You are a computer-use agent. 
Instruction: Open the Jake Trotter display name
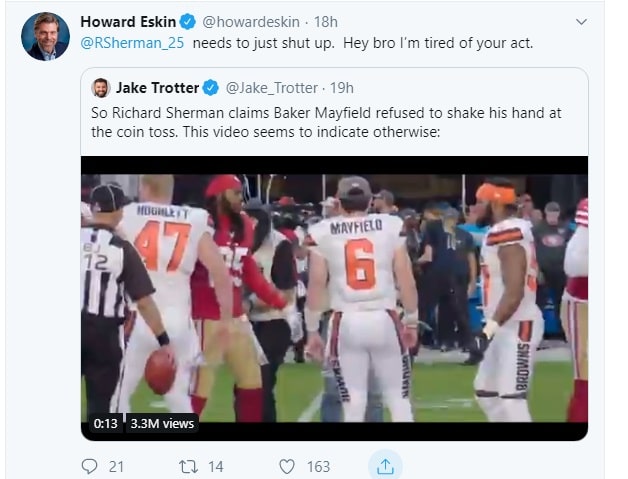(157, 88)
